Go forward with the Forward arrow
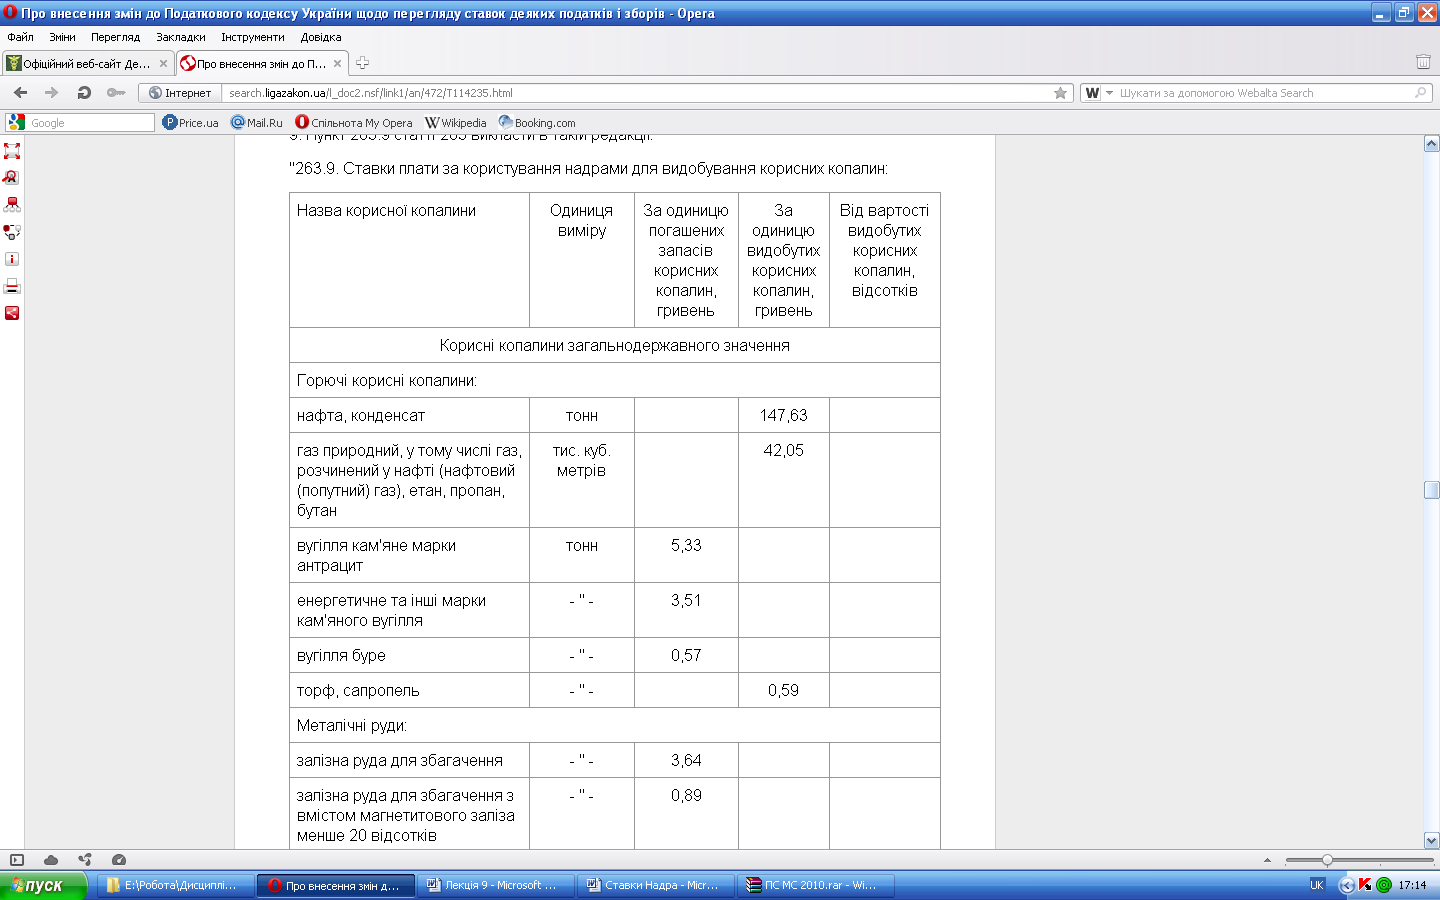Image resolution: width=1440 pixels, height=900 pixels. tap(52, 93)
